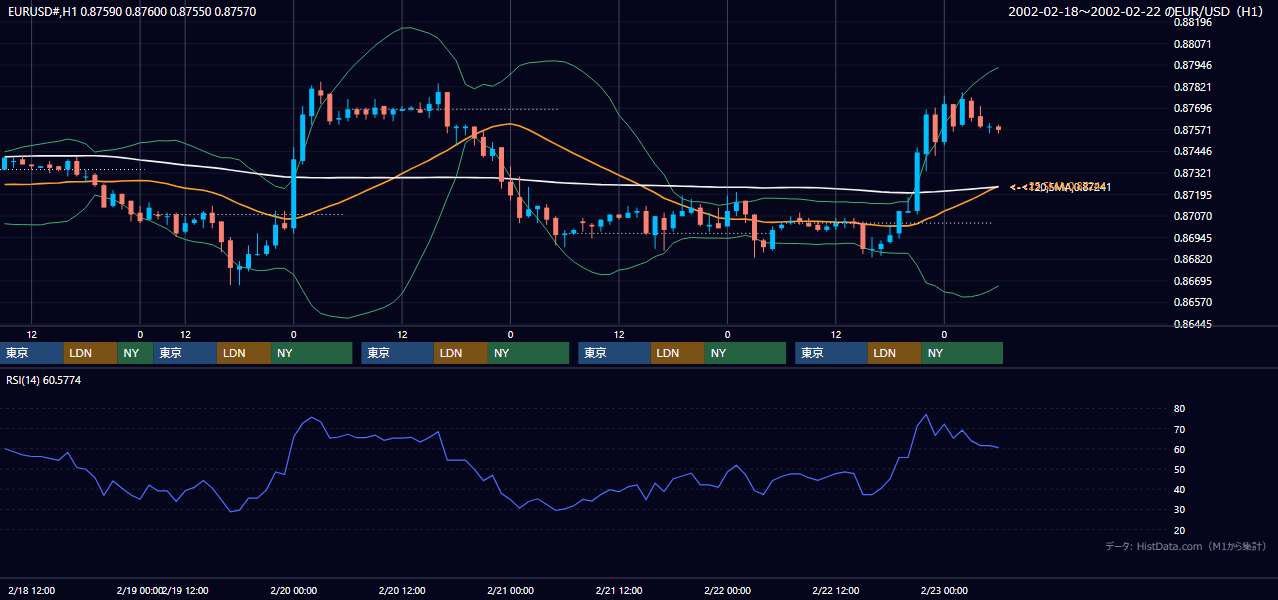
Task: Select the 0.86945 price axis value
Action: pos(1192,238)
